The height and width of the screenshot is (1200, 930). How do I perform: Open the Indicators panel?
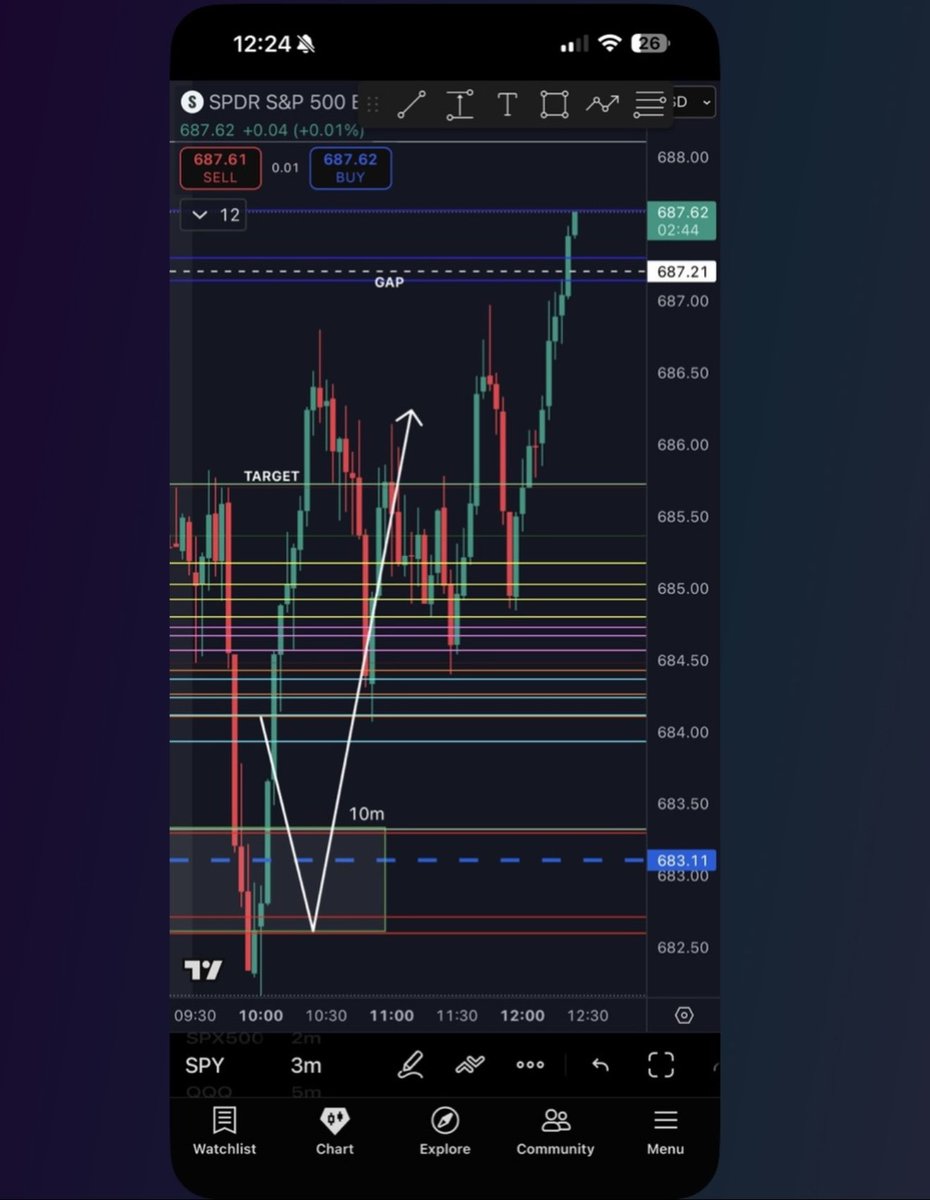coord(470,1064)
